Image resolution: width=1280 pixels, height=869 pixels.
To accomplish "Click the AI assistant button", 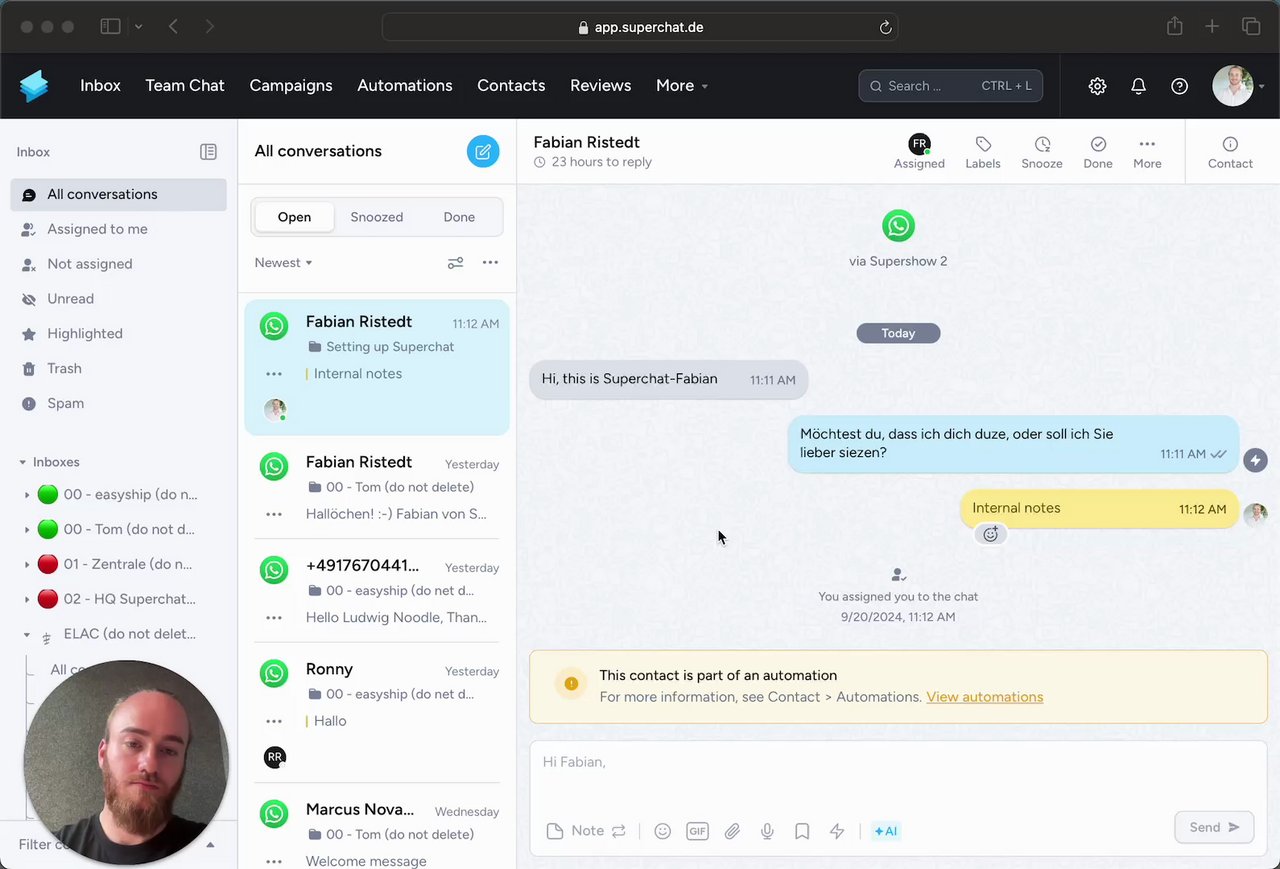I will (886, 830).
